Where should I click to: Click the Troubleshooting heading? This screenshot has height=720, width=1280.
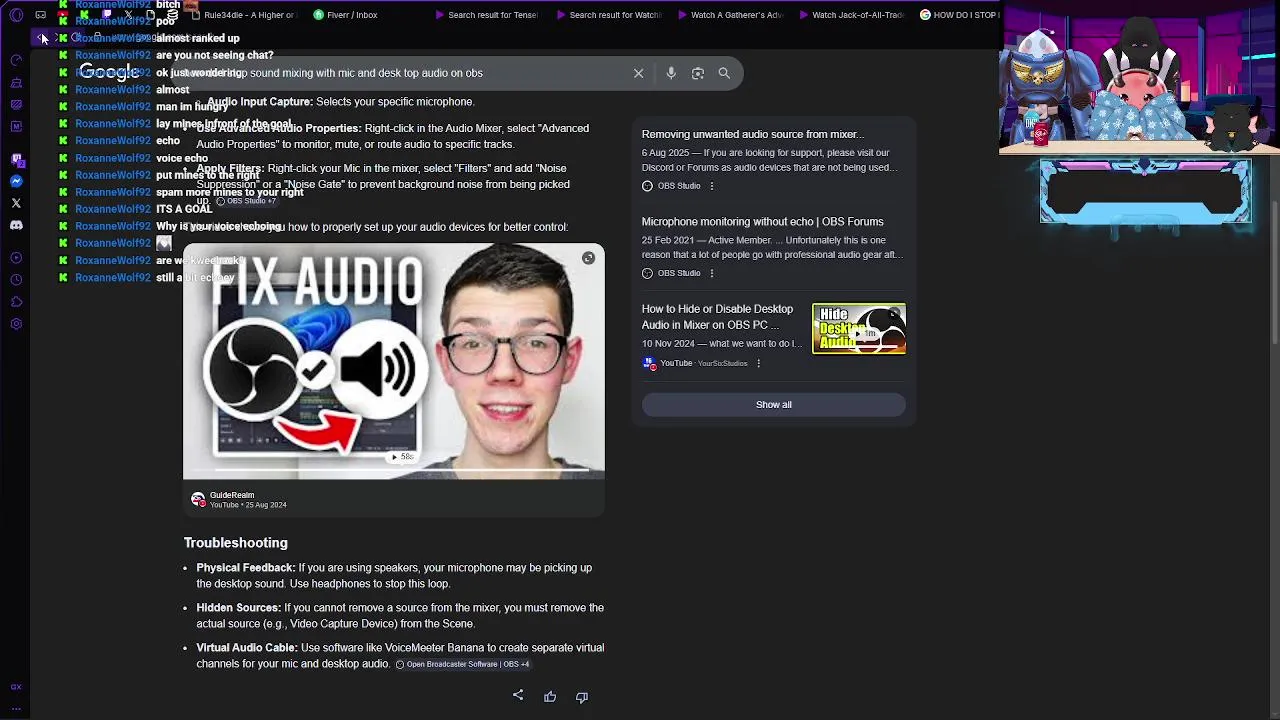pyautogui.click(x=236, y=543)
